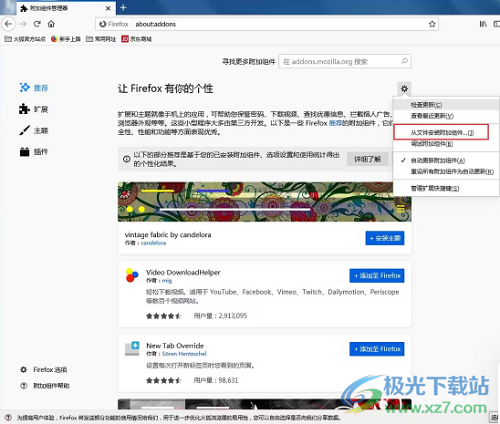
Task: Open the 新手上路 bookmark
Action: [66, 39]
